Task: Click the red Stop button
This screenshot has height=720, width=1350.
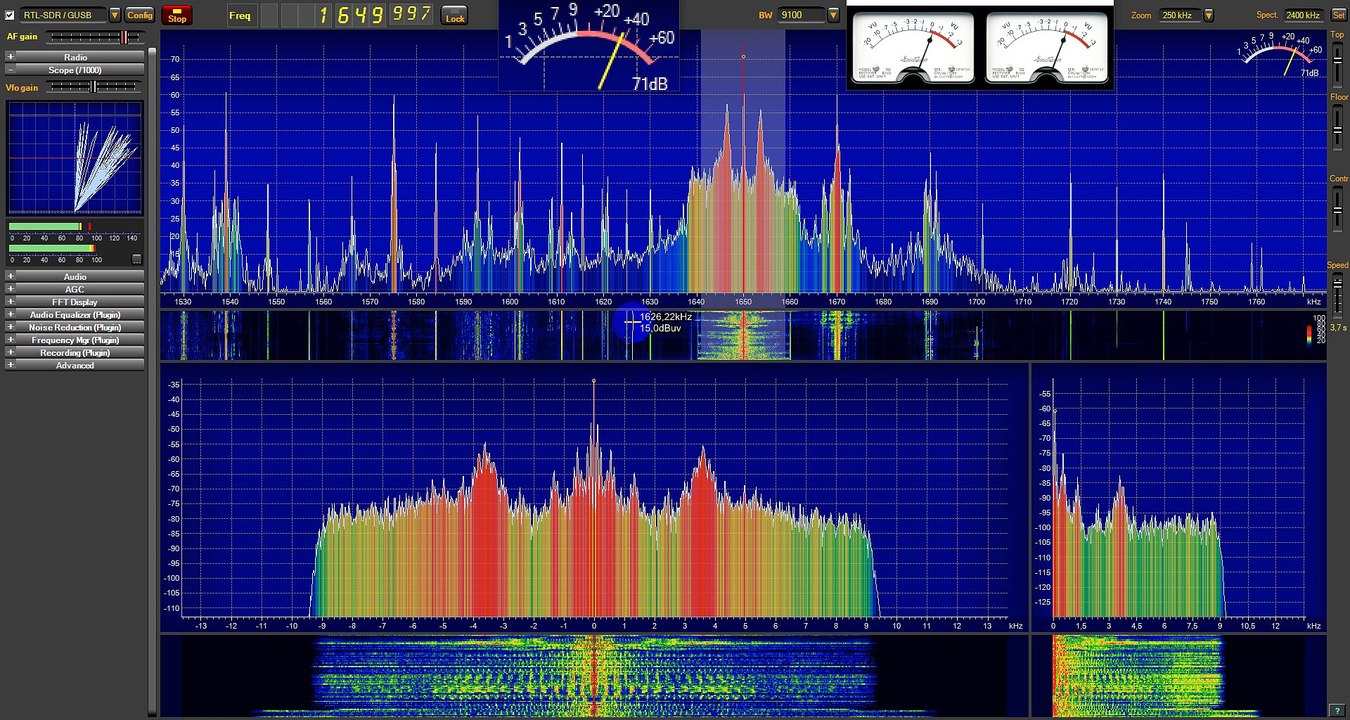Action: tap(176, 15)
